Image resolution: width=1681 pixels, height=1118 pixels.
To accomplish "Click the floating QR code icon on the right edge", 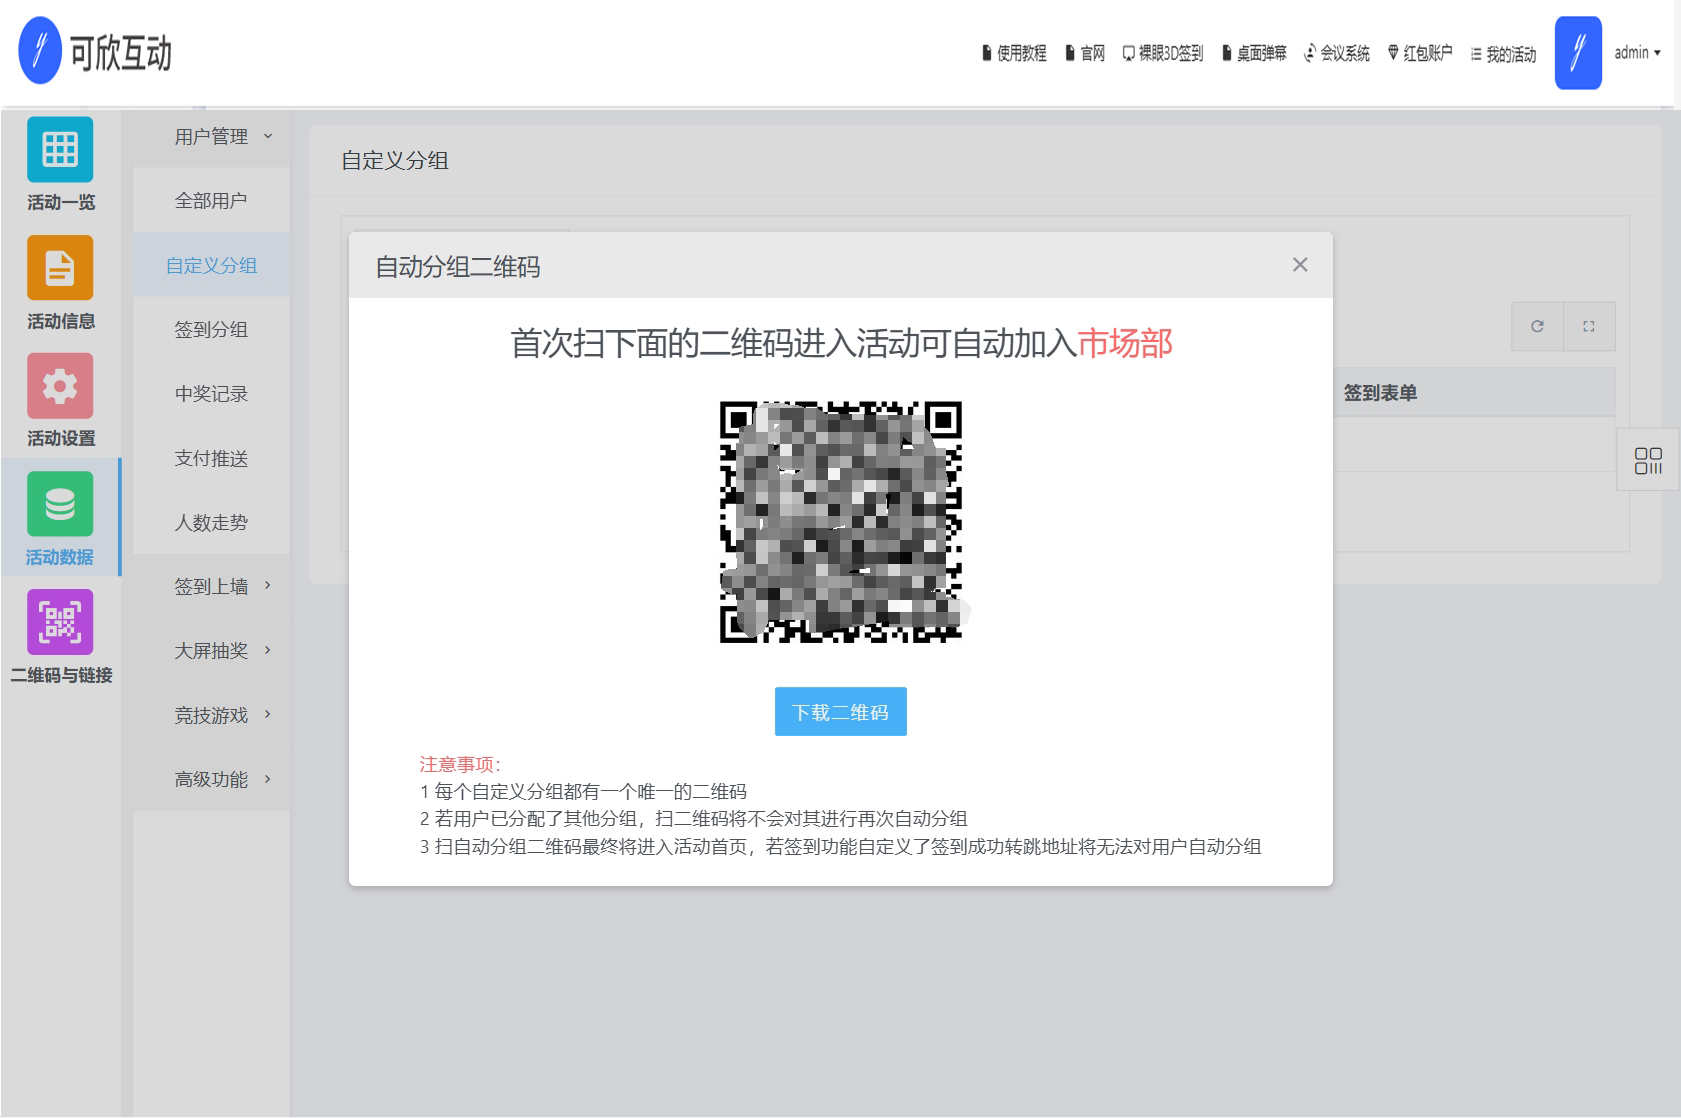I will (1648, 460).
